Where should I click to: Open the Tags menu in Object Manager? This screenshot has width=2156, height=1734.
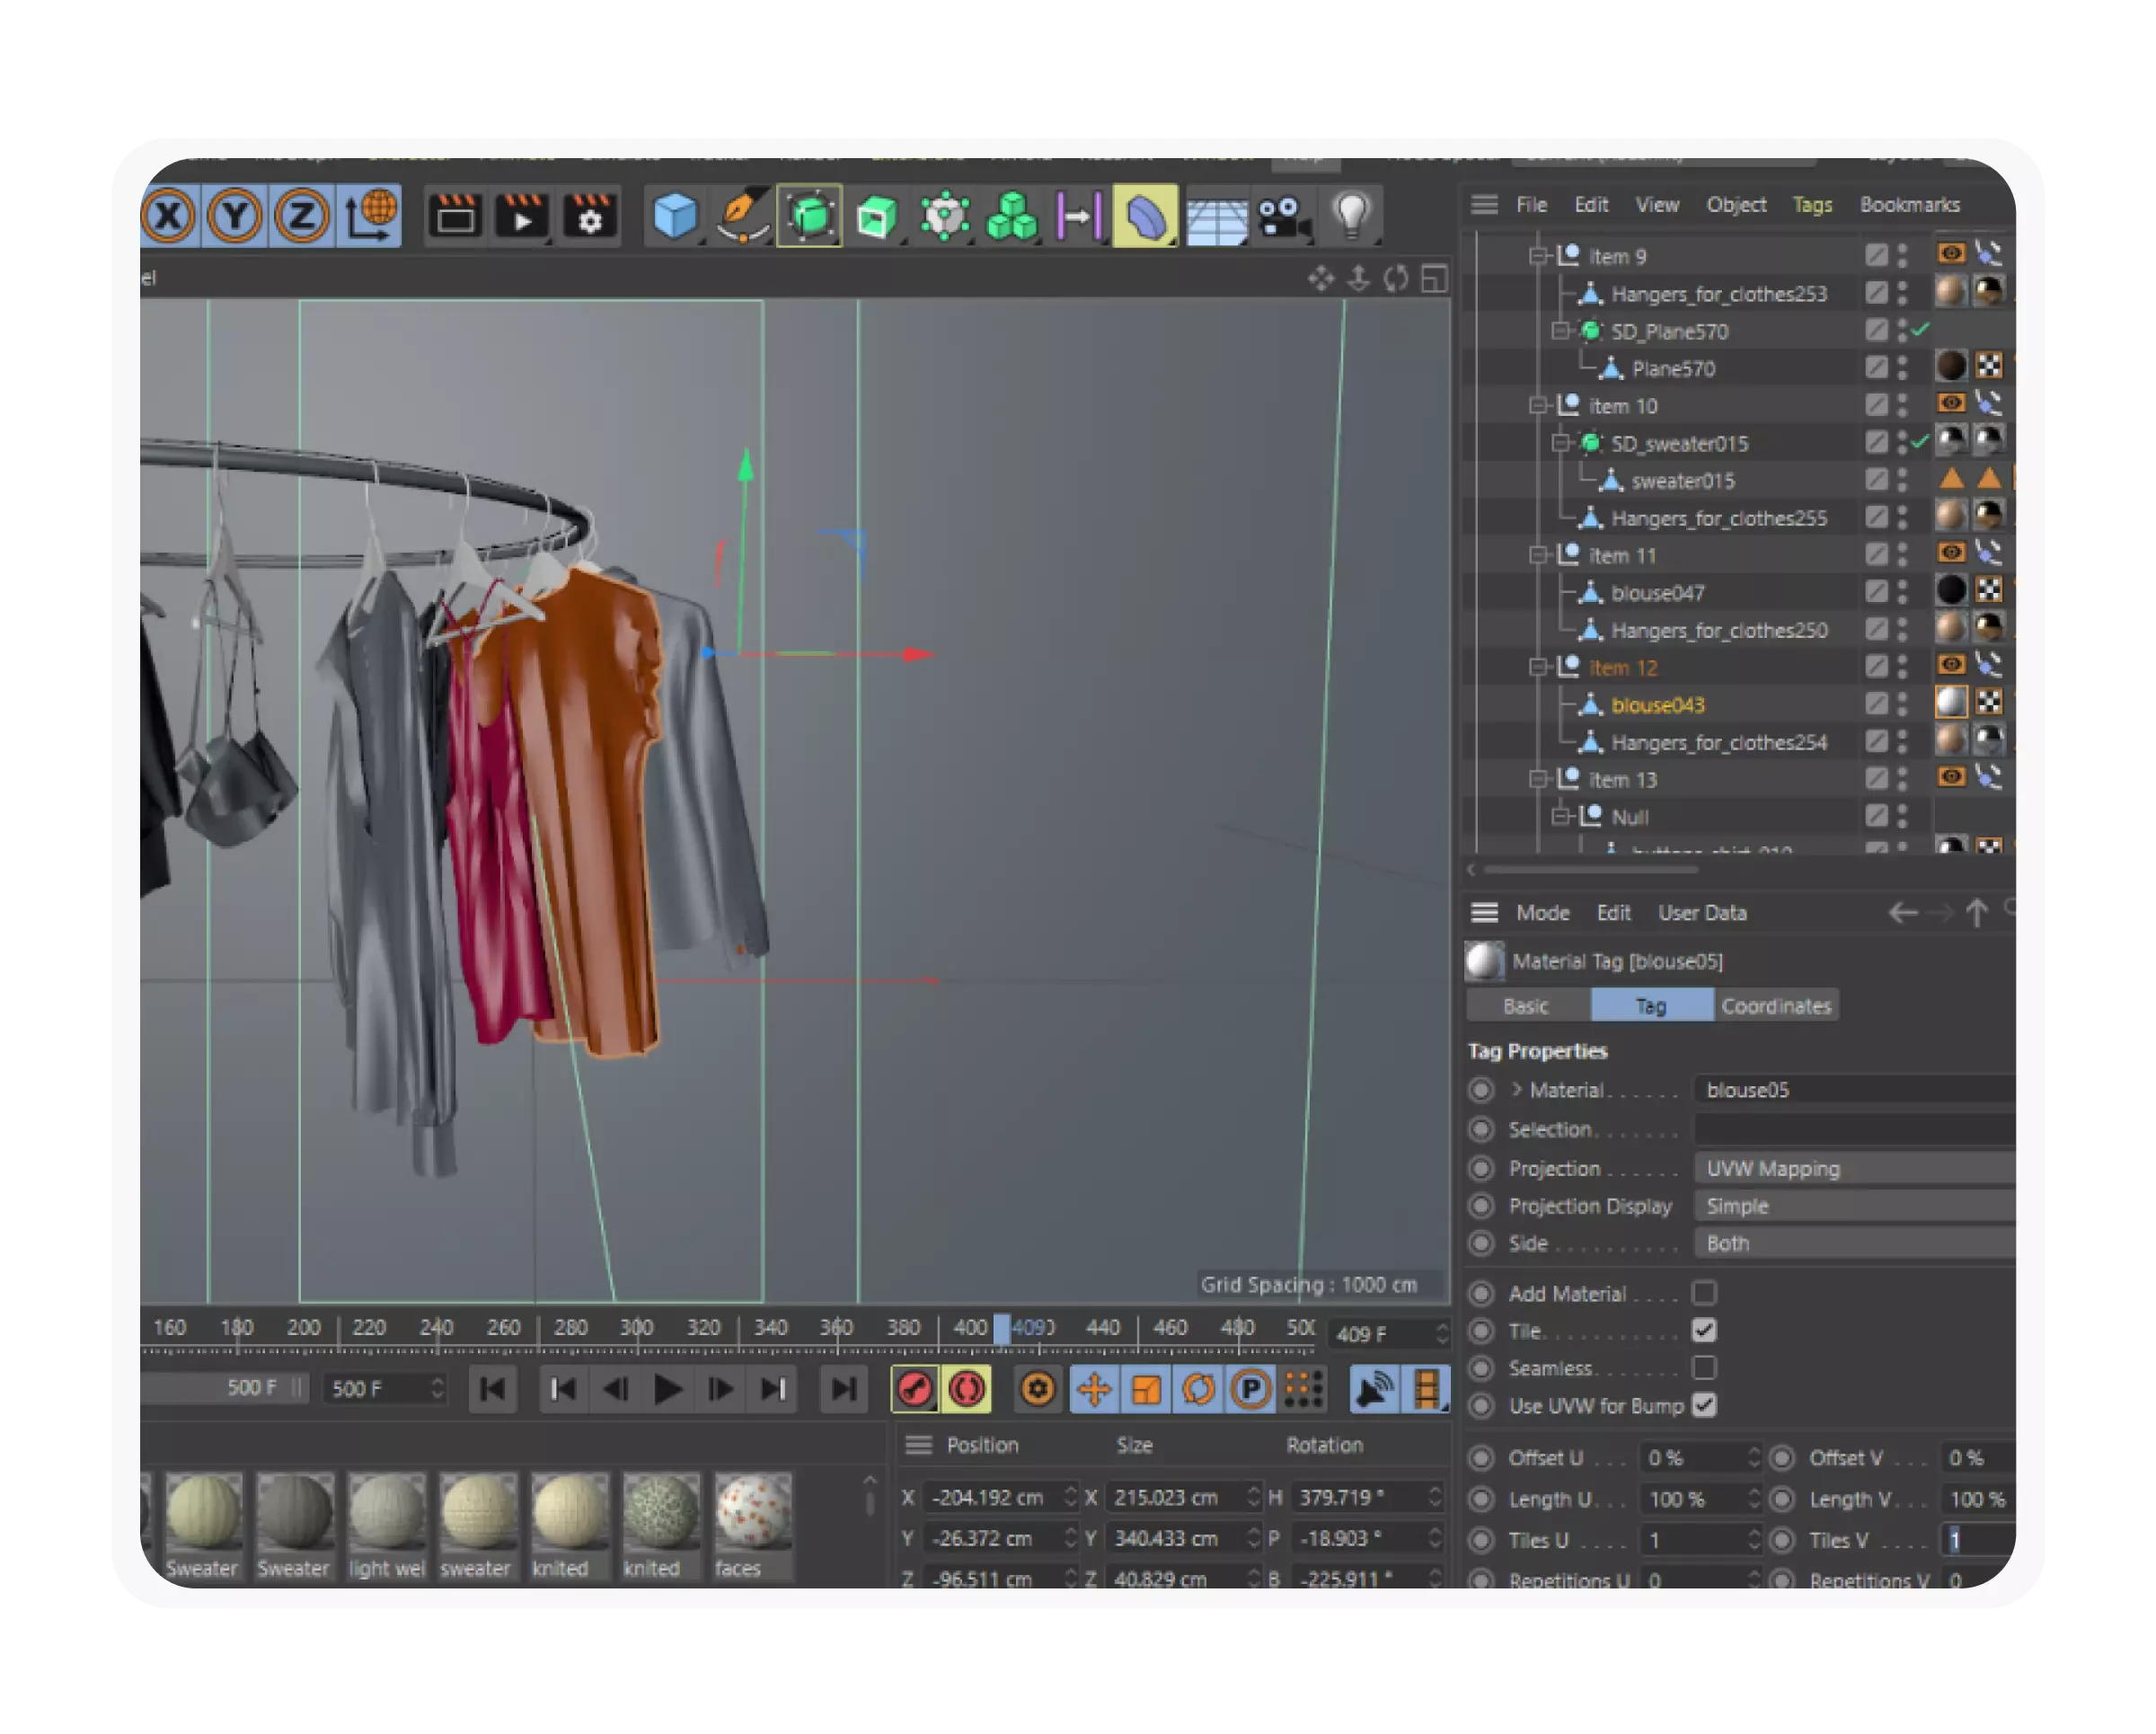pyautogui.click(x=1811, y=204)
